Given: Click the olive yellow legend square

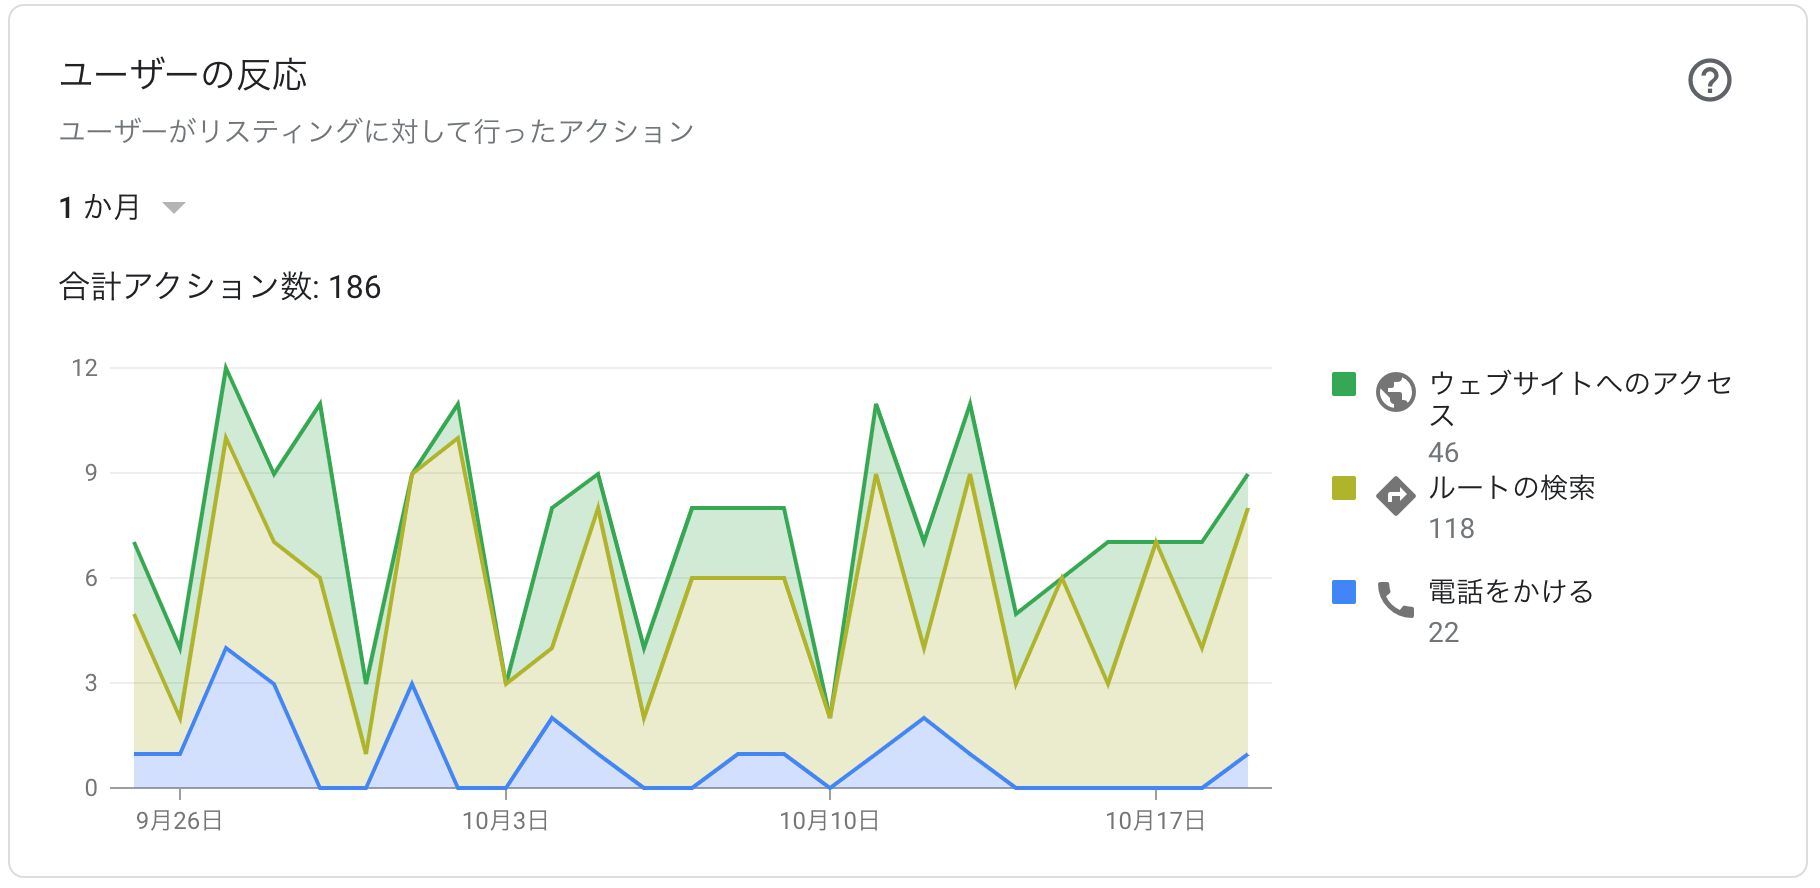Looking at the screenshot, I should [1344, 488].
